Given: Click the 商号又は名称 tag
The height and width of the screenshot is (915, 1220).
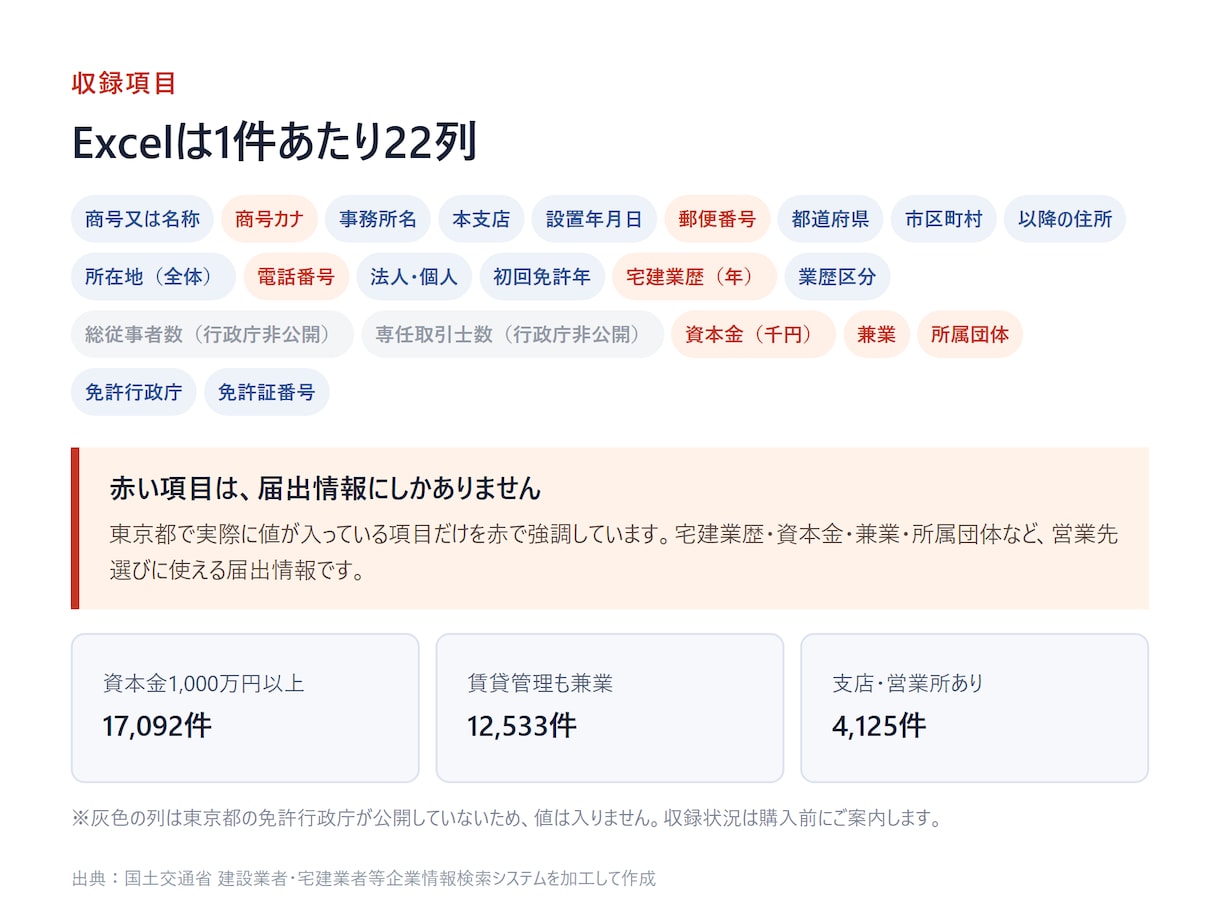Looking at the screenshot, I should [x=142, y=219].
